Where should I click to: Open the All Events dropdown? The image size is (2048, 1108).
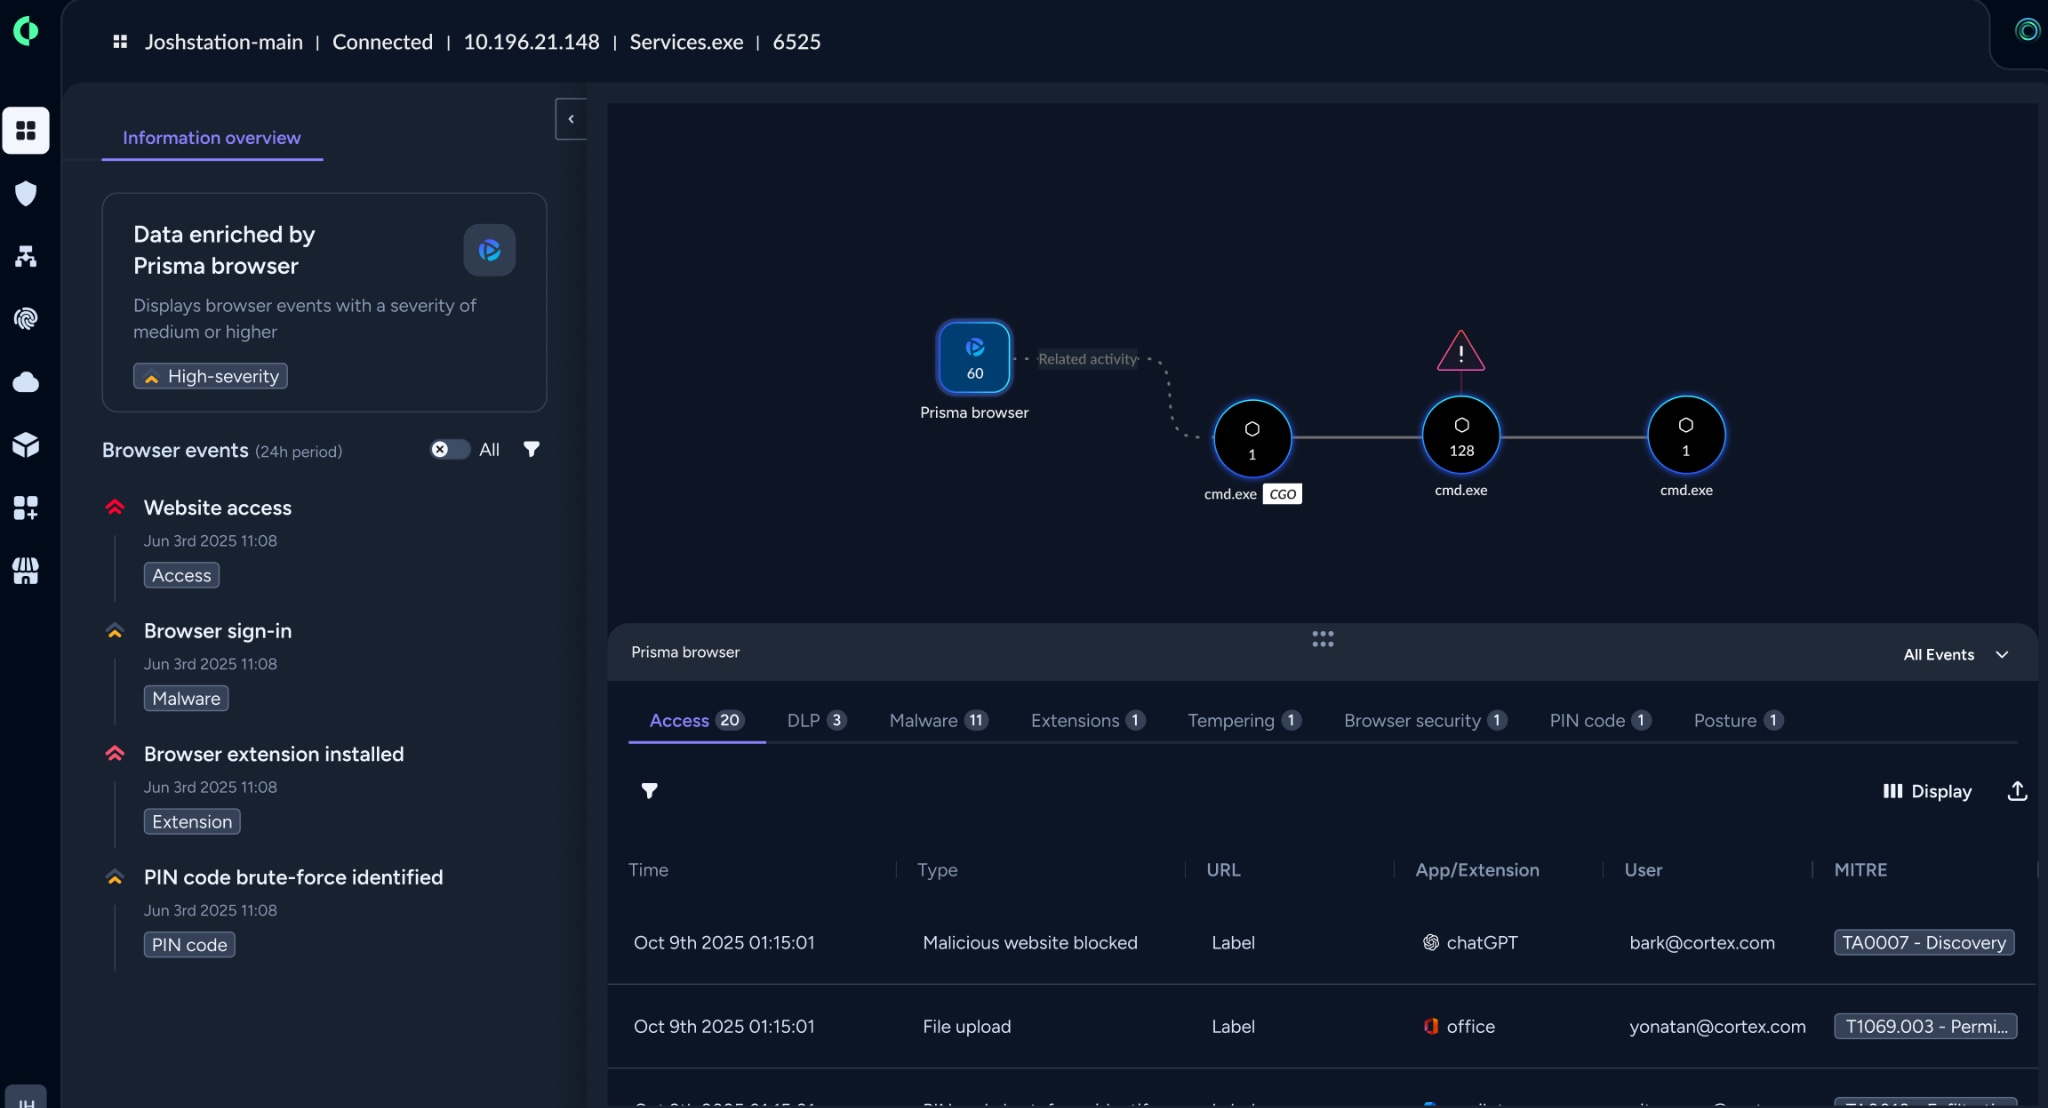[1956, 655]
